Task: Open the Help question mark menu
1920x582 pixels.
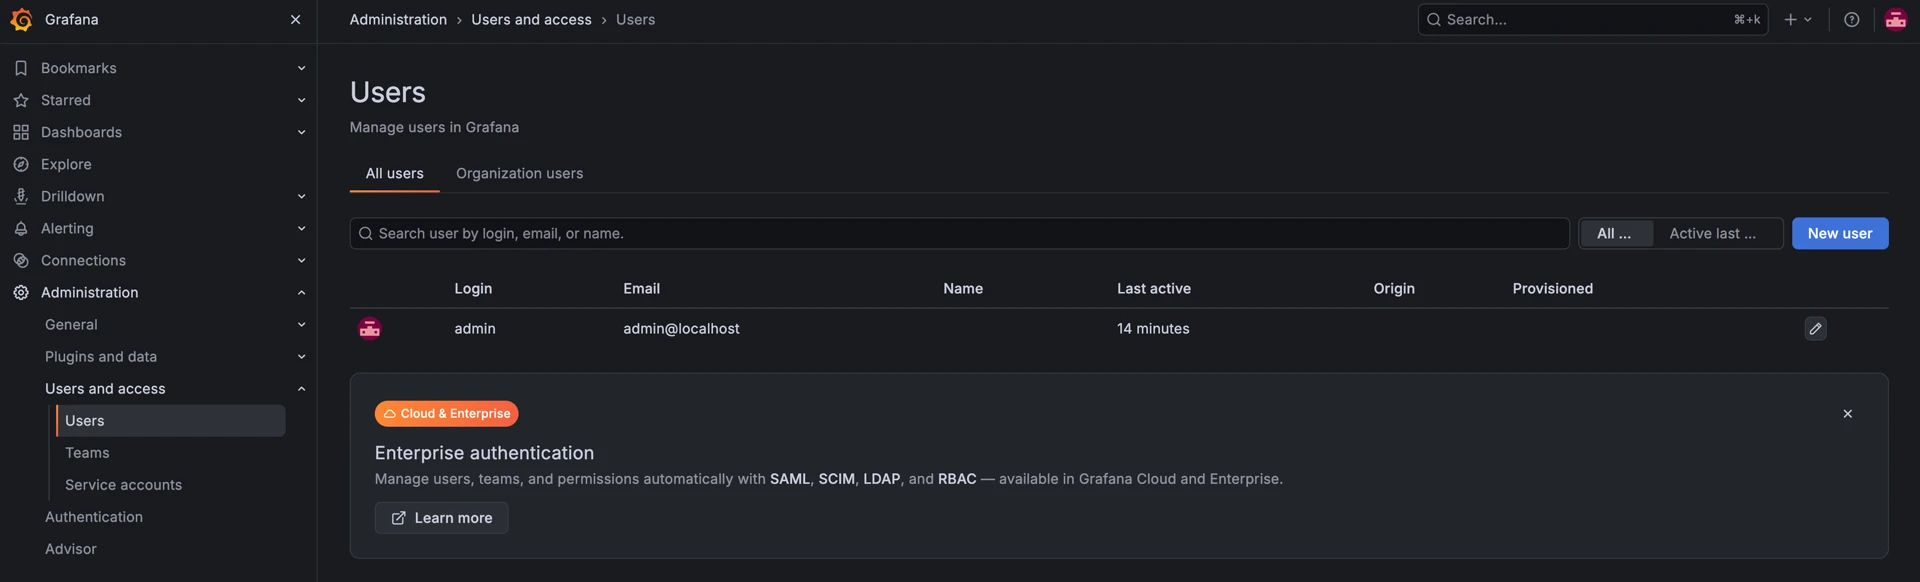Action: pyautogui.click(x=1852, y=20)
